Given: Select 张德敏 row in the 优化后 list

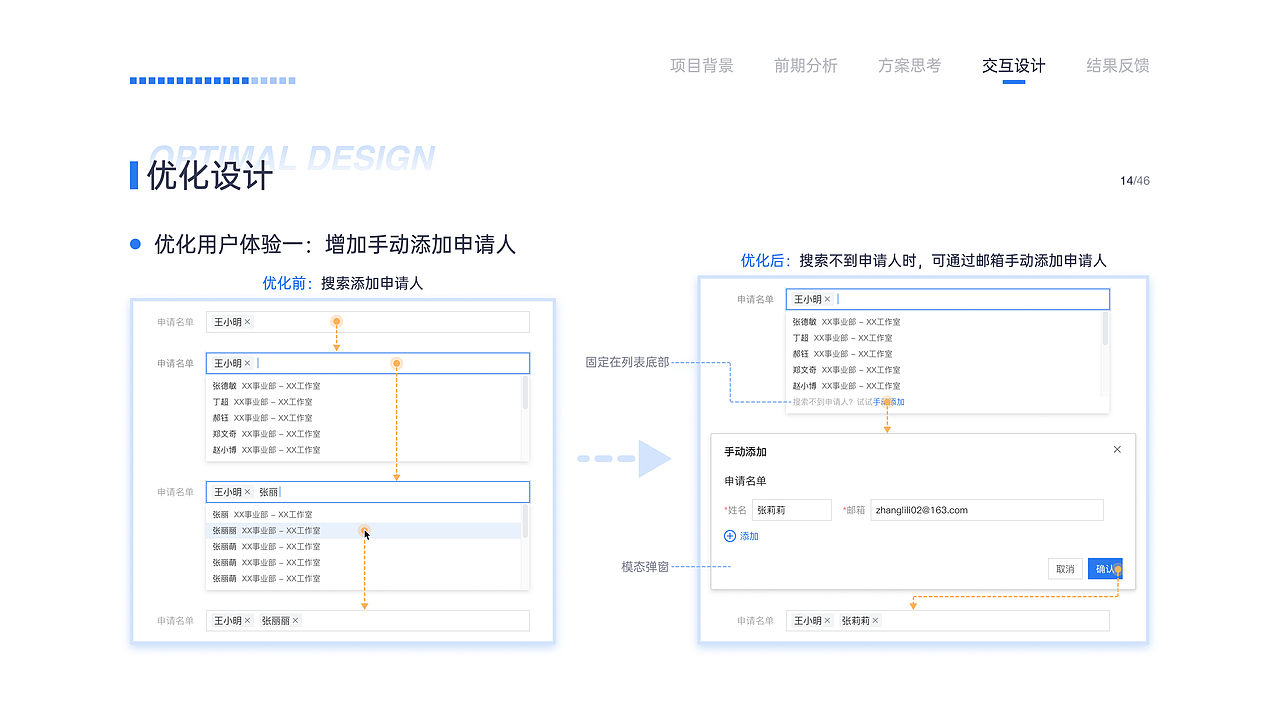Looking at the screenshot, I should [x=944, y=322].
